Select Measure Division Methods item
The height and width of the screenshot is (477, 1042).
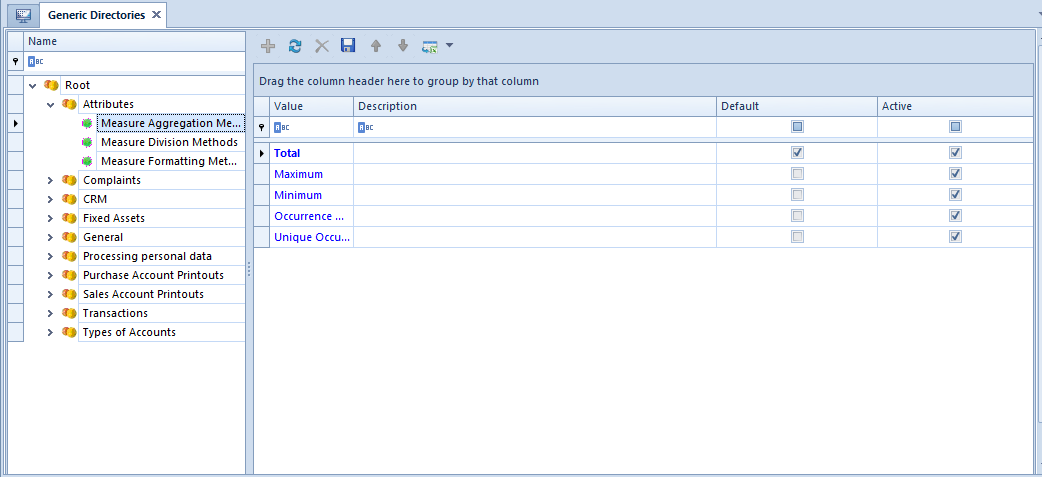click(169, 142)
